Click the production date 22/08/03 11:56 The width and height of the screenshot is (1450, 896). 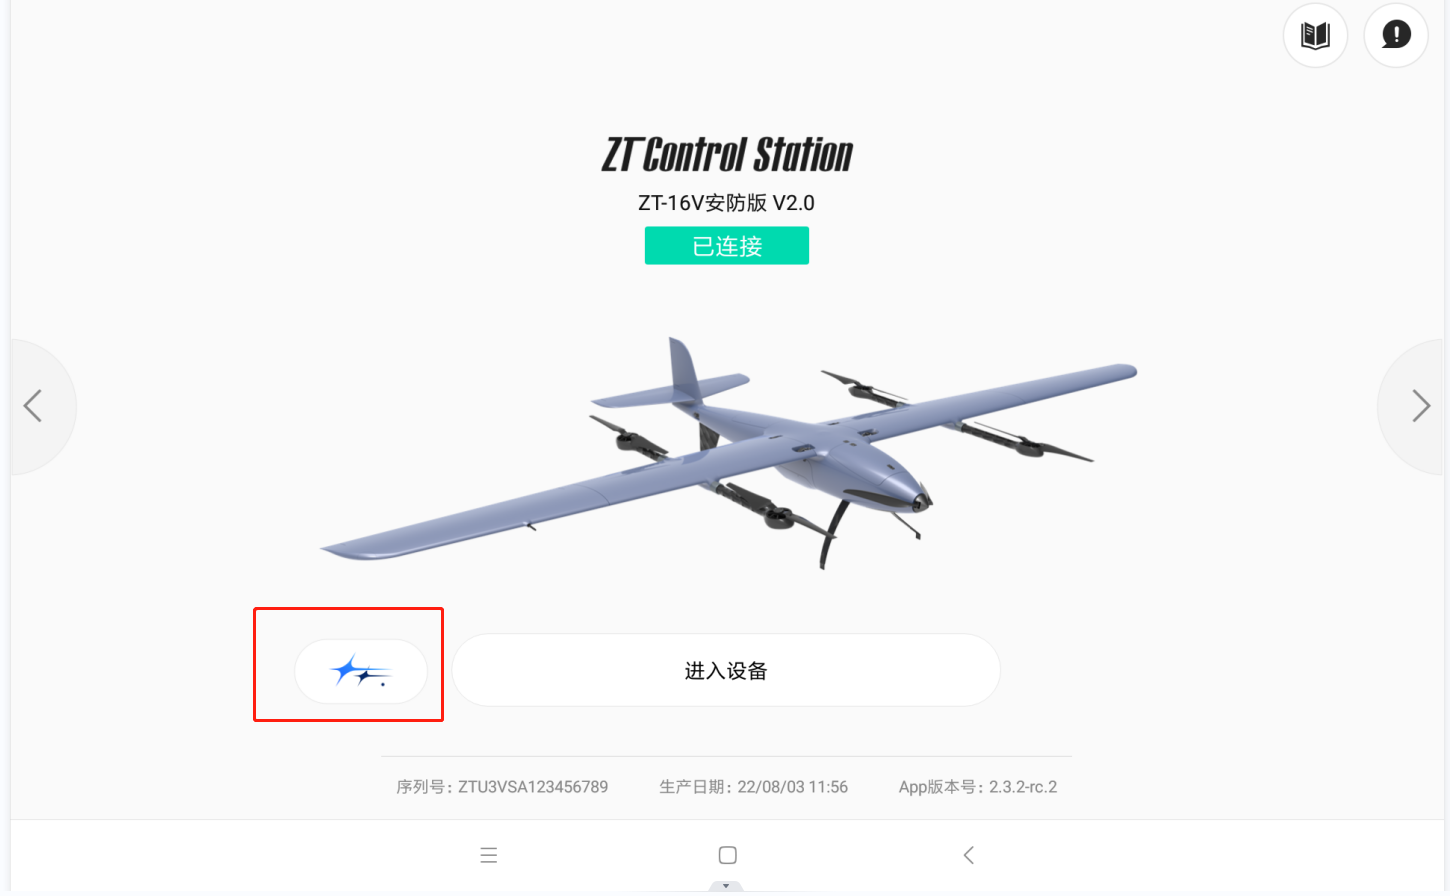[793, 787]
